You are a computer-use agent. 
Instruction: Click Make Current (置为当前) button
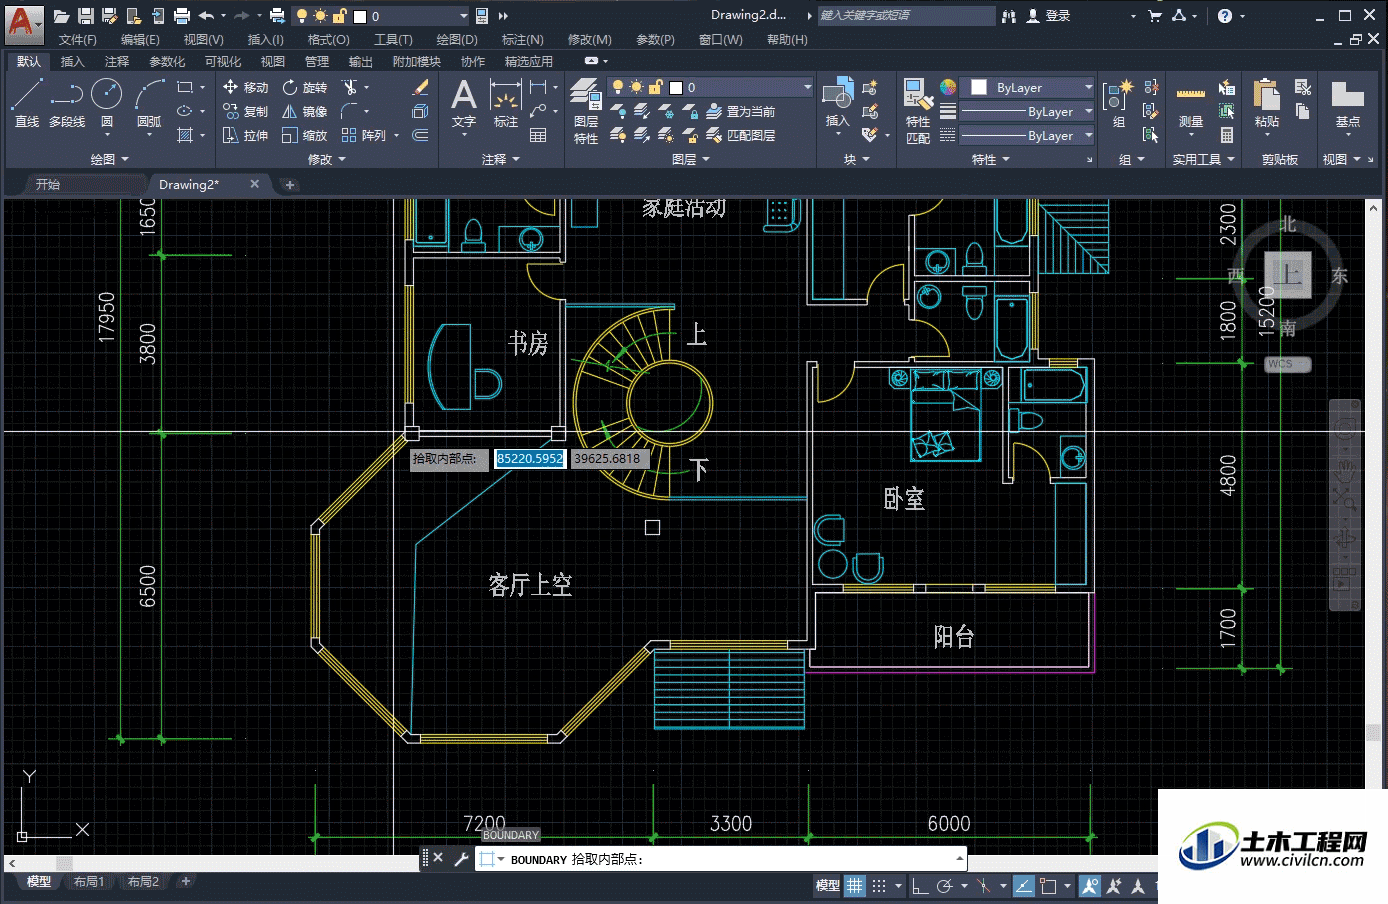pyautogui.click(x=741, y=111)
